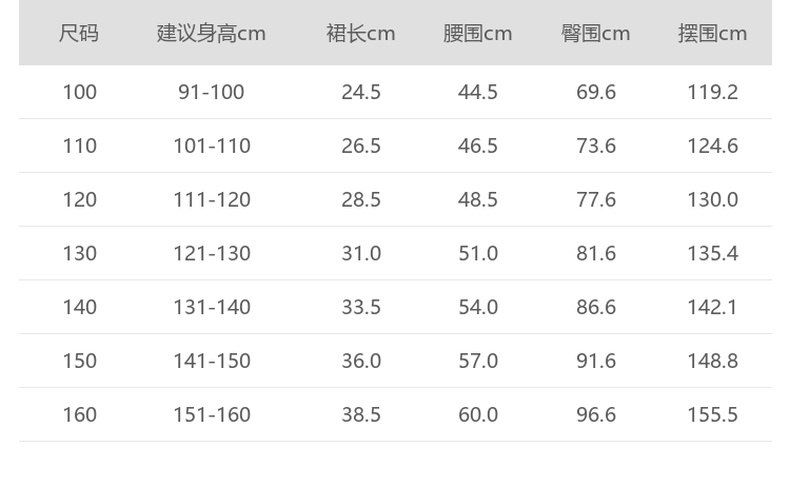The height and width of the screenshot is (485, 790).
Task: Select the 119.2 hem value cell
Action: click(712, 92)
